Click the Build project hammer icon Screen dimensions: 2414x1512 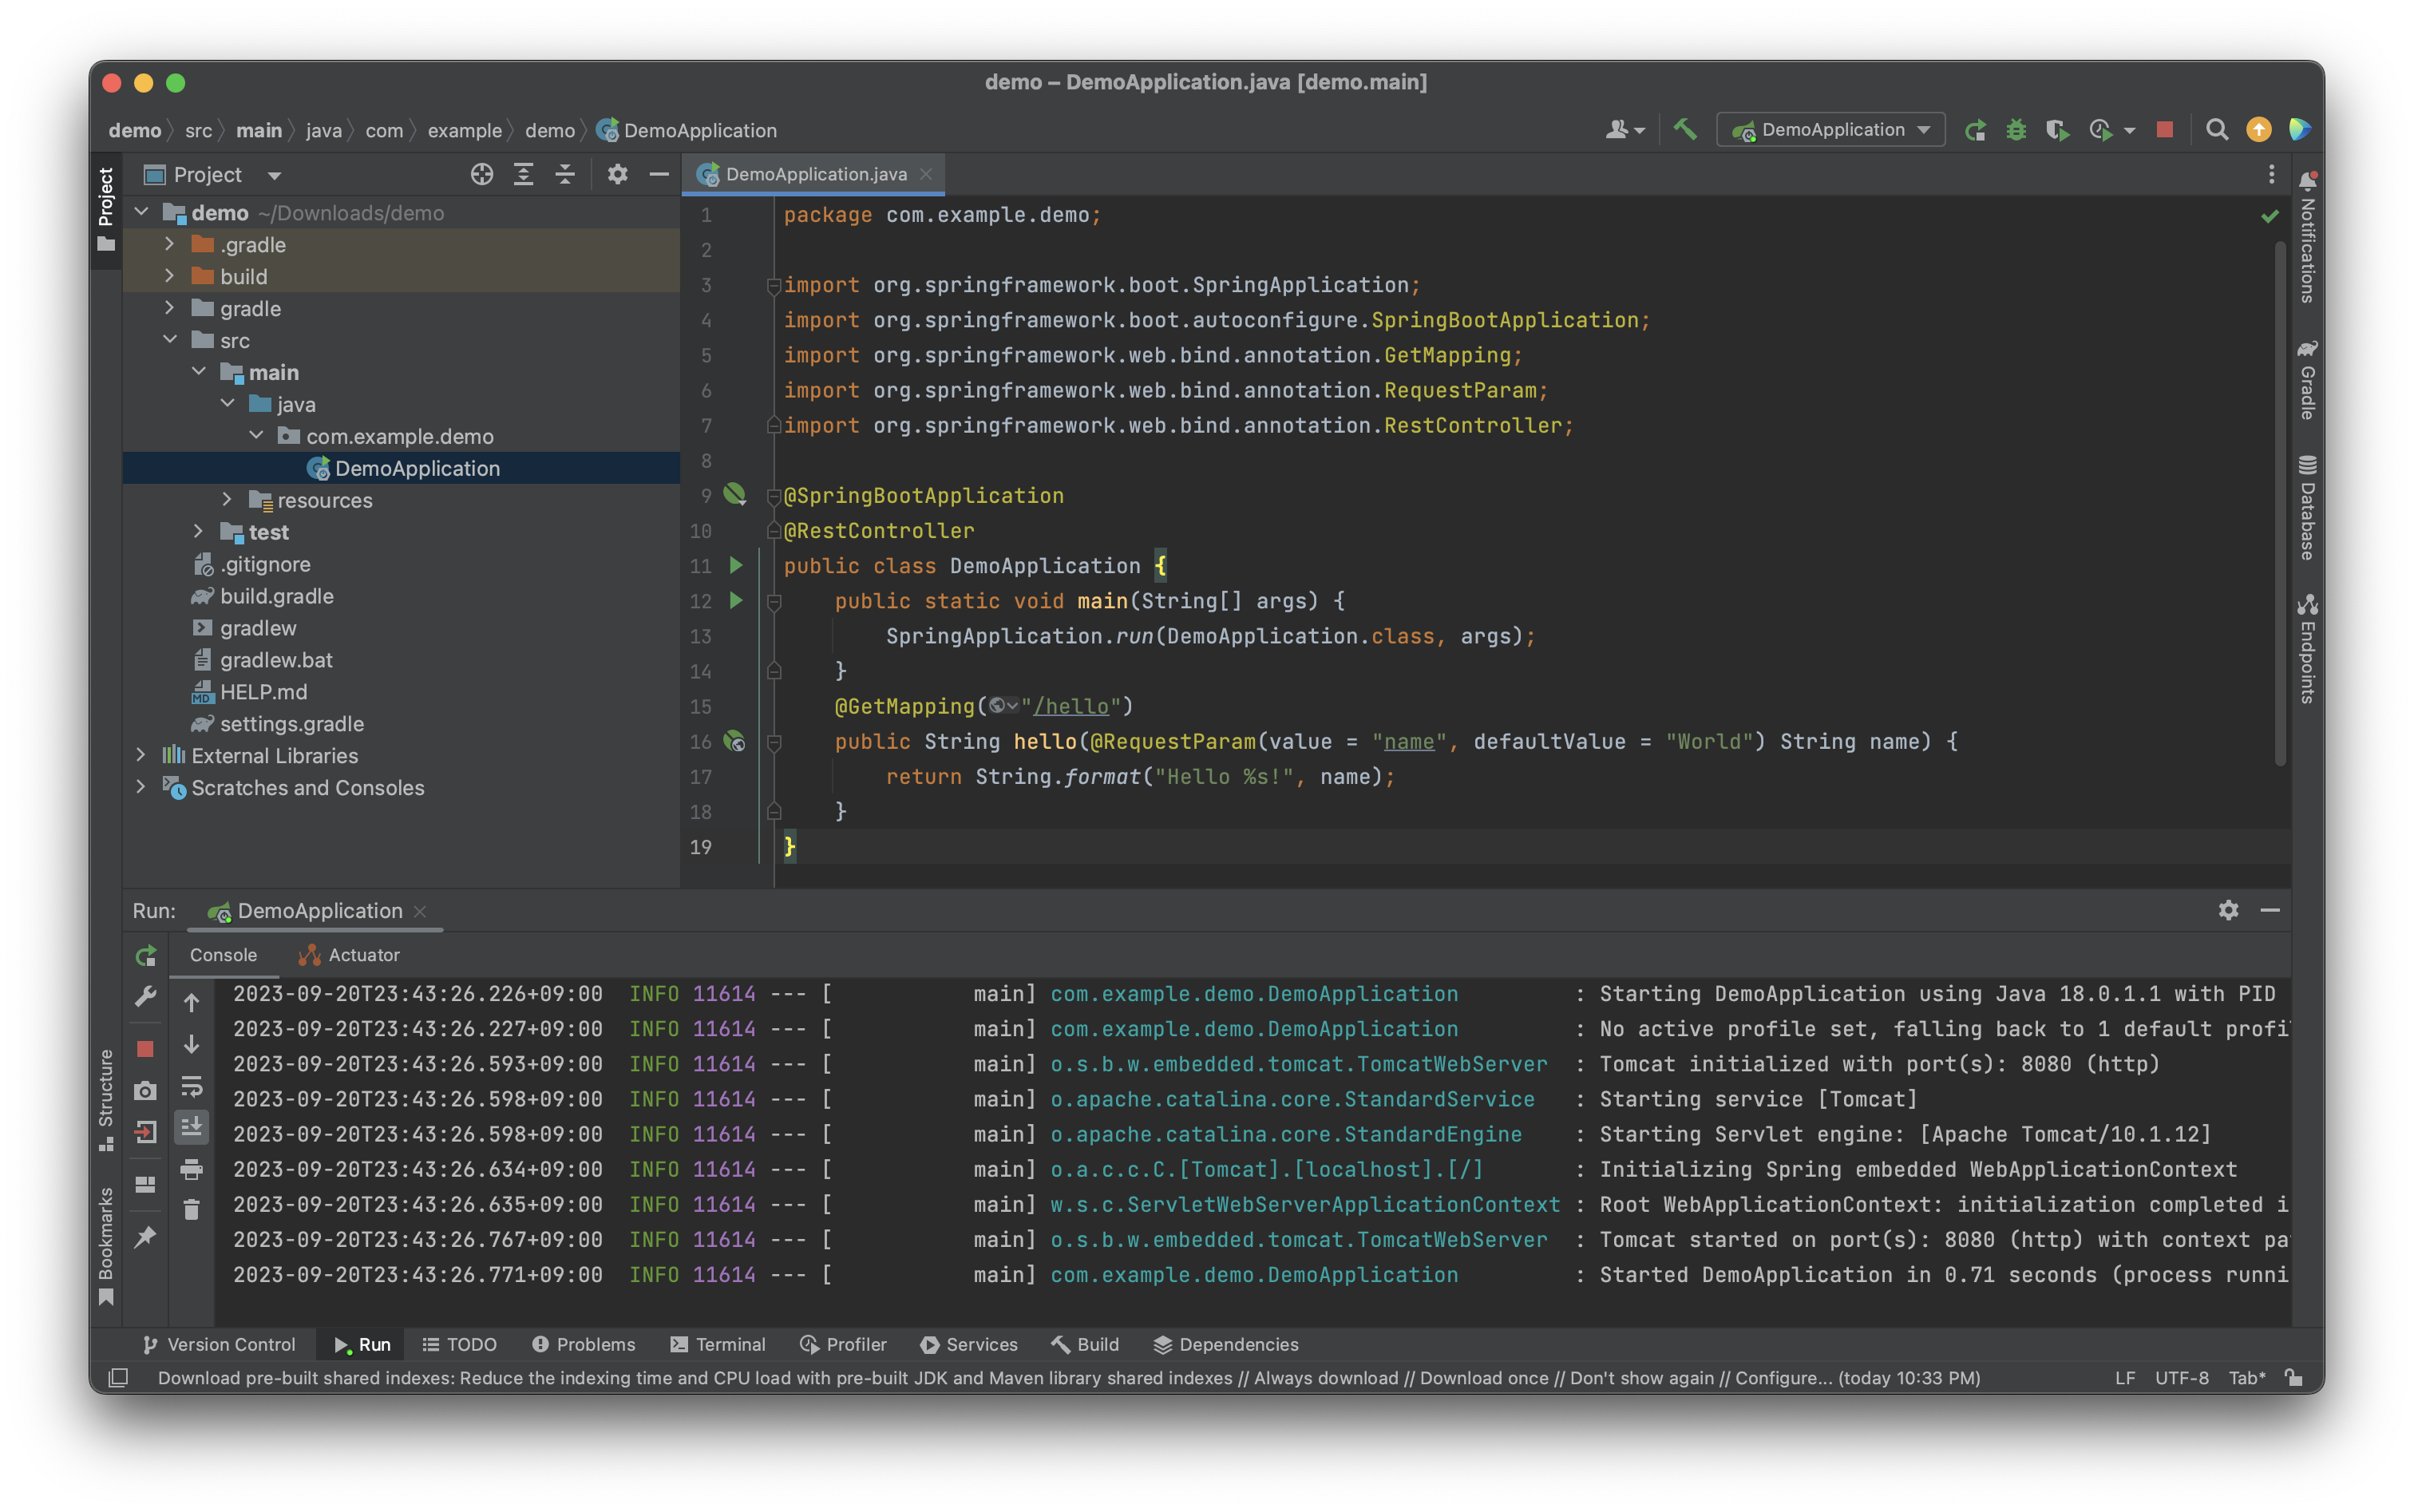pos(1685,129)
